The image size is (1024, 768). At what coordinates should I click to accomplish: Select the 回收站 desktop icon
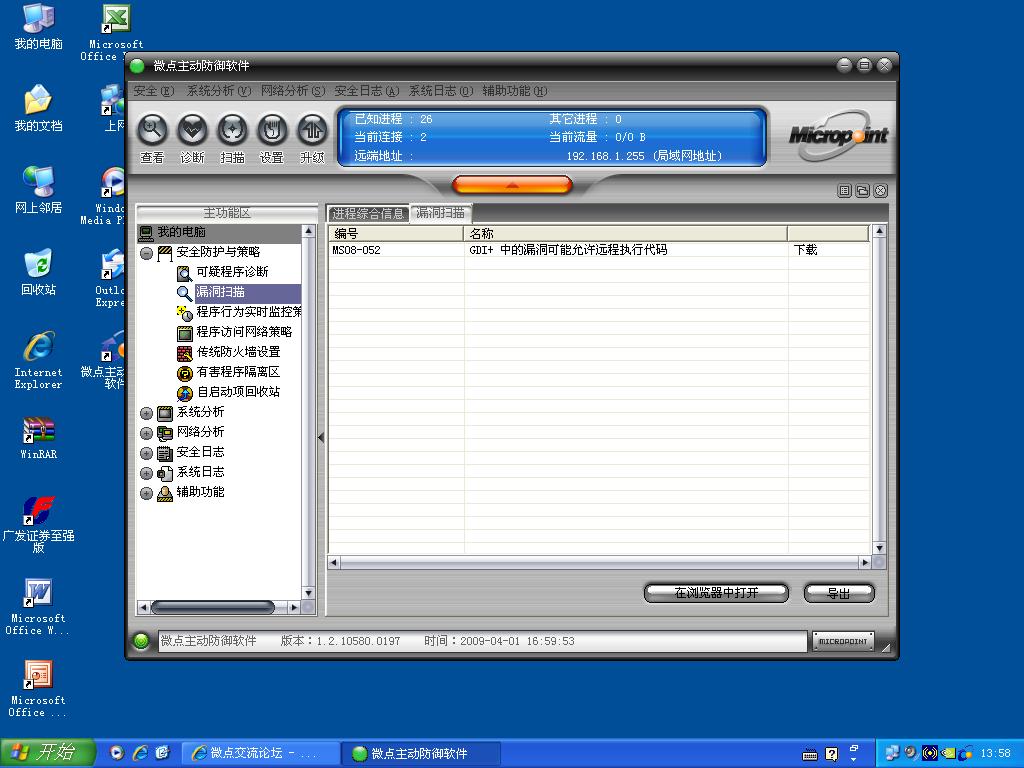pyautogui.click(x=39, y=272)
